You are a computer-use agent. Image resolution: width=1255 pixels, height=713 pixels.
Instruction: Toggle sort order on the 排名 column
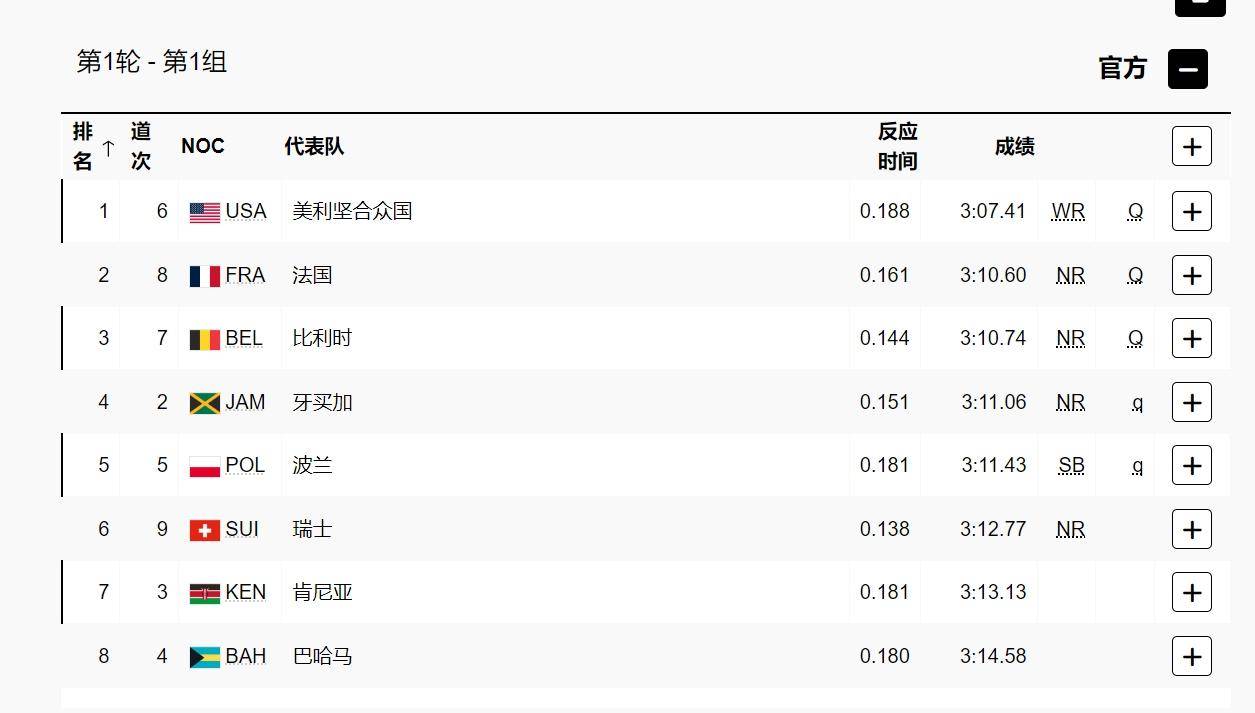coord(90,145)
